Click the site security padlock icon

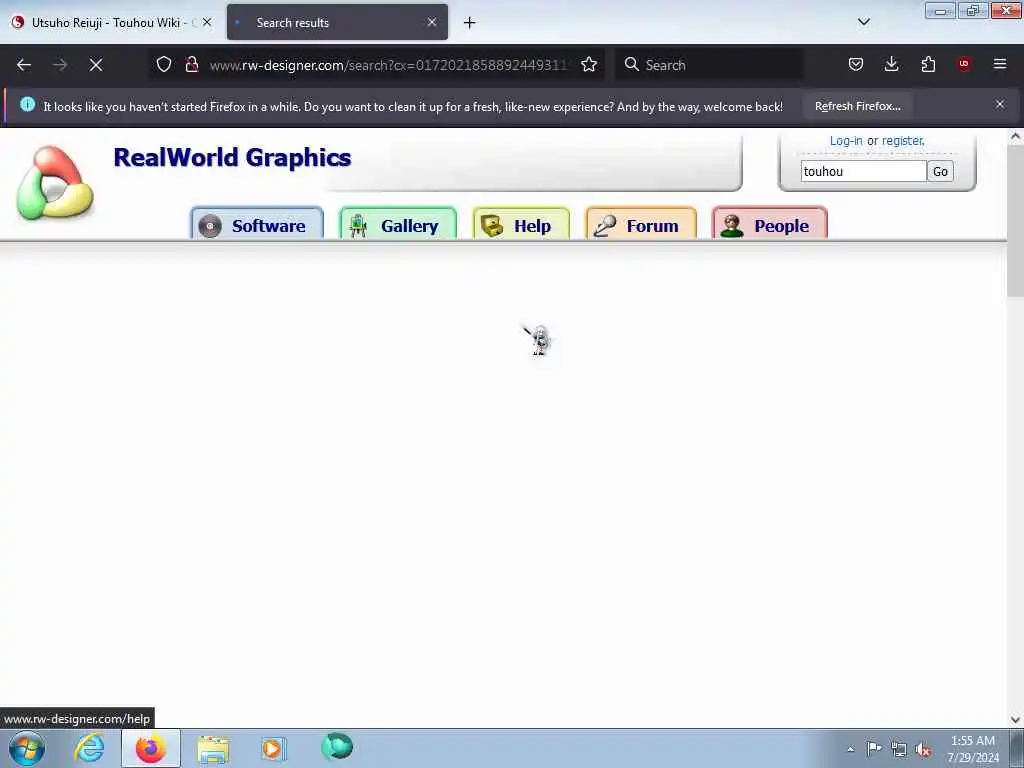click(191, 64)
